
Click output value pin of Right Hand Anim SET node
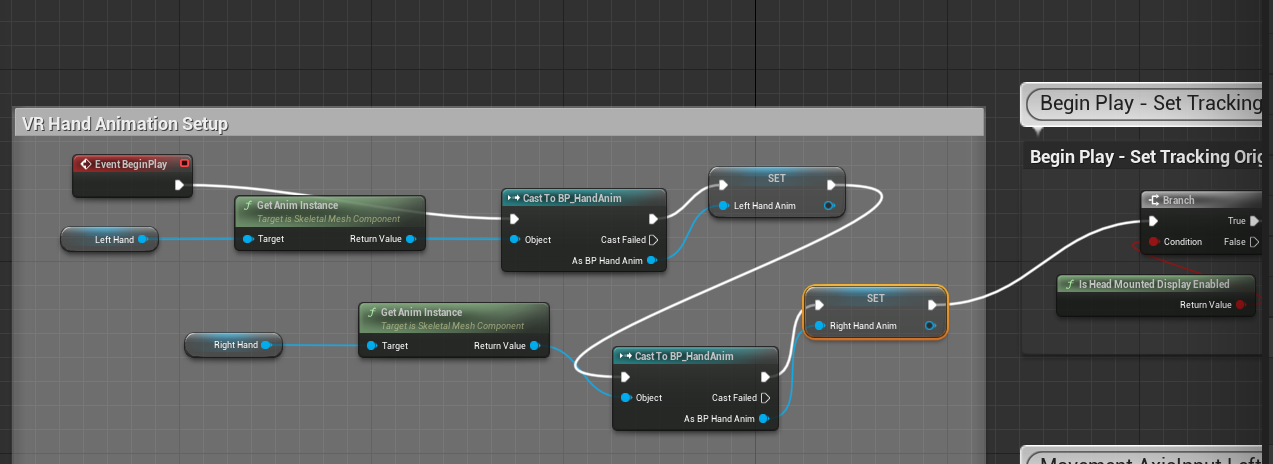pos(930,326)
